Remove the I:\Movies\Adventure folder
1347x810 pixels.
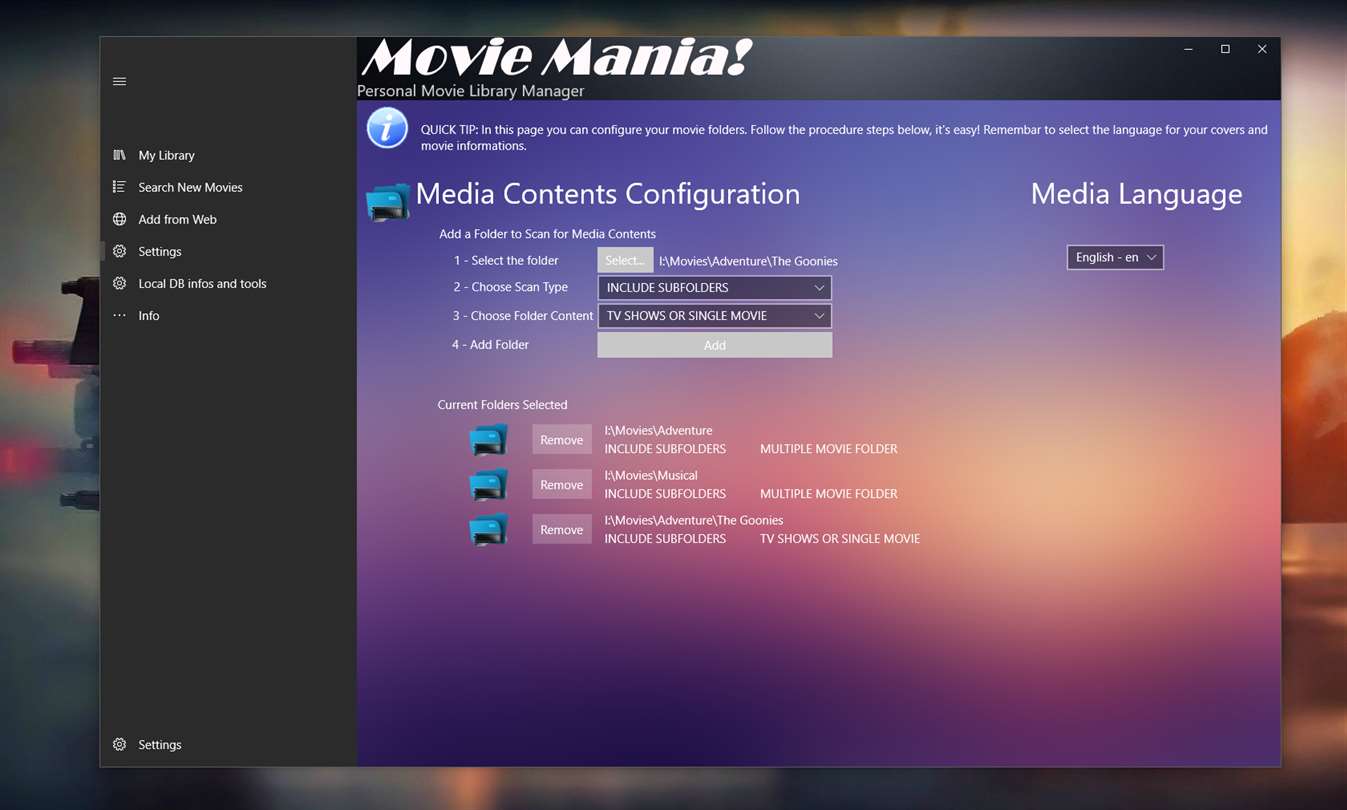pos(562,440)
